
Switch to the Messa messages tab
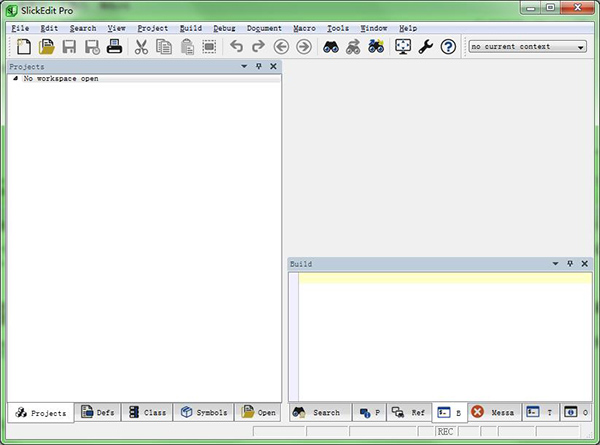click(x=494, y=412)
